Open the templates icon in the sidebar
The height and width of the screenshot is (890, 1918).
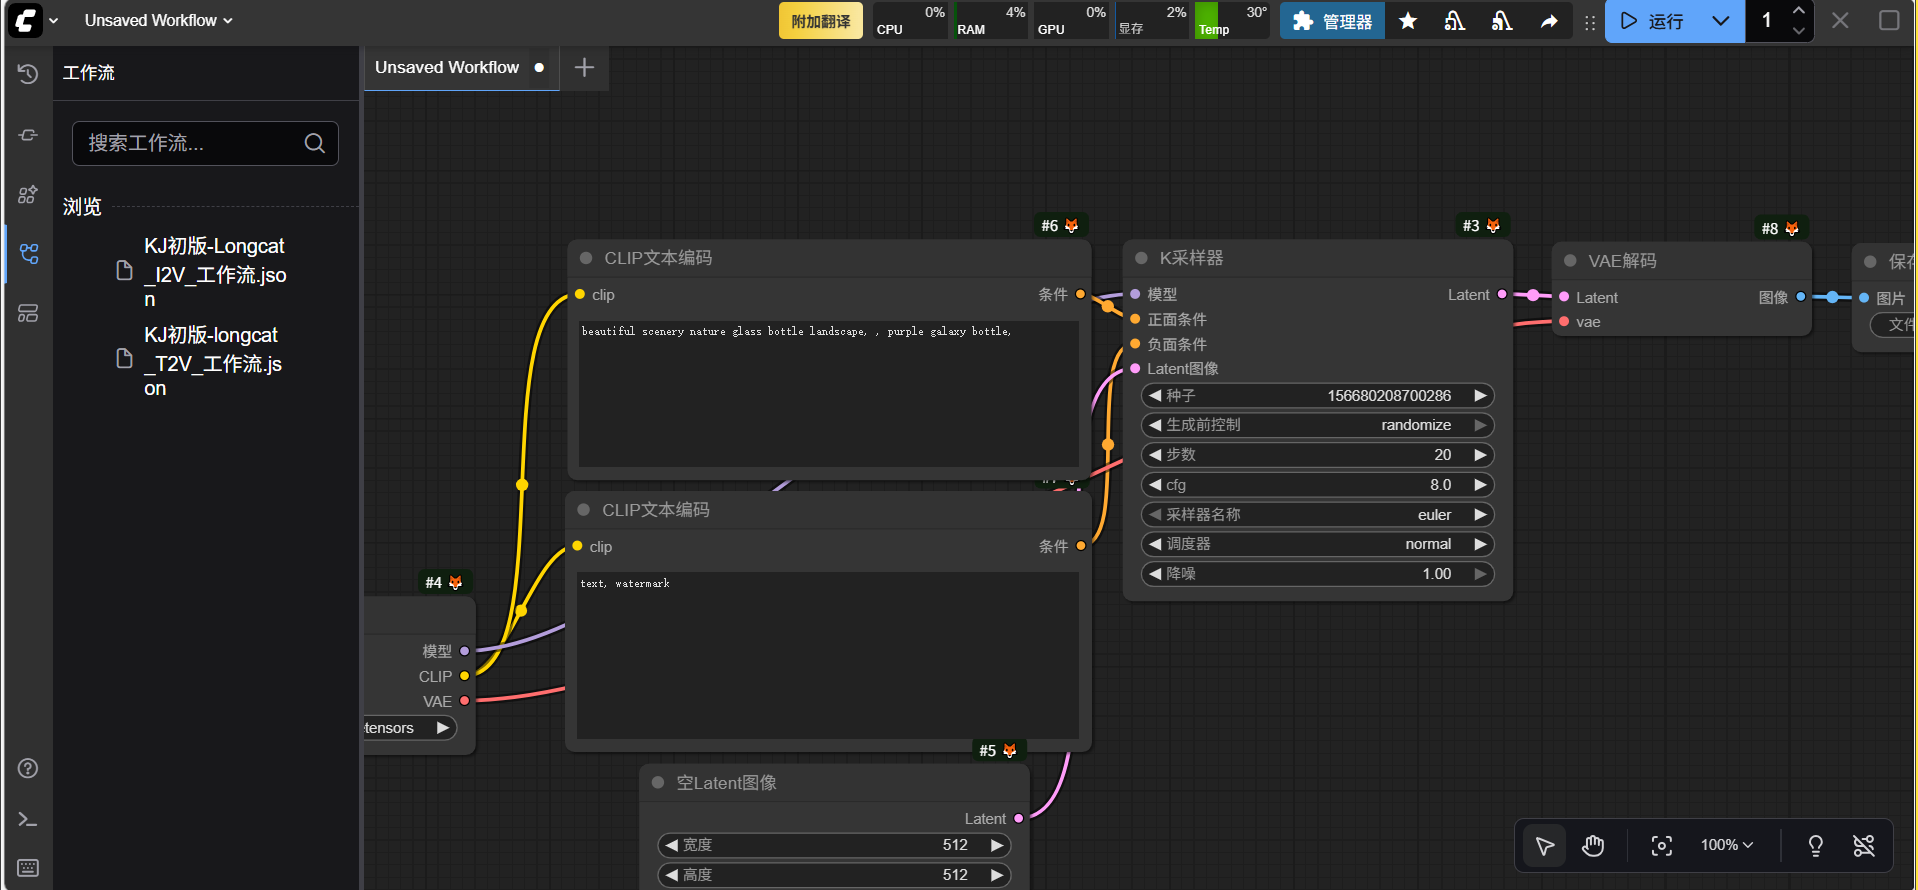click(x=28, y=314)
